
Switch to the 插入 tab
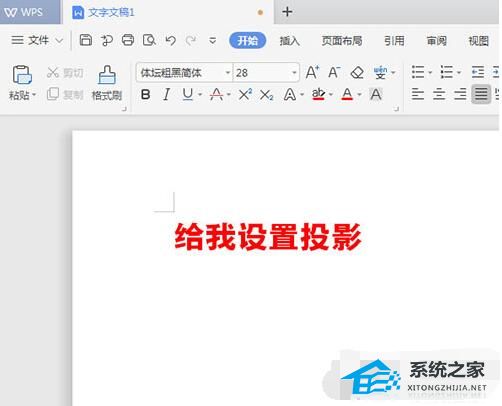point(289,41)
